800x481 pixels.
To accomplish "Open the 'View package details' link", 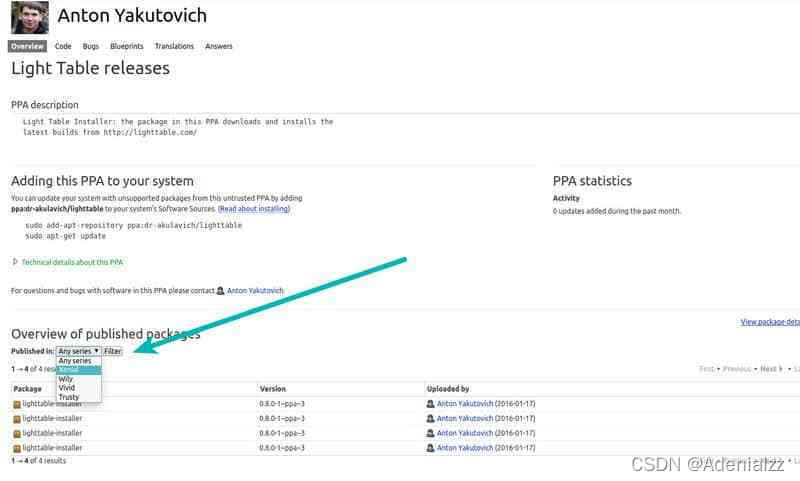I will pyautogui.click(x=770, y=322).
